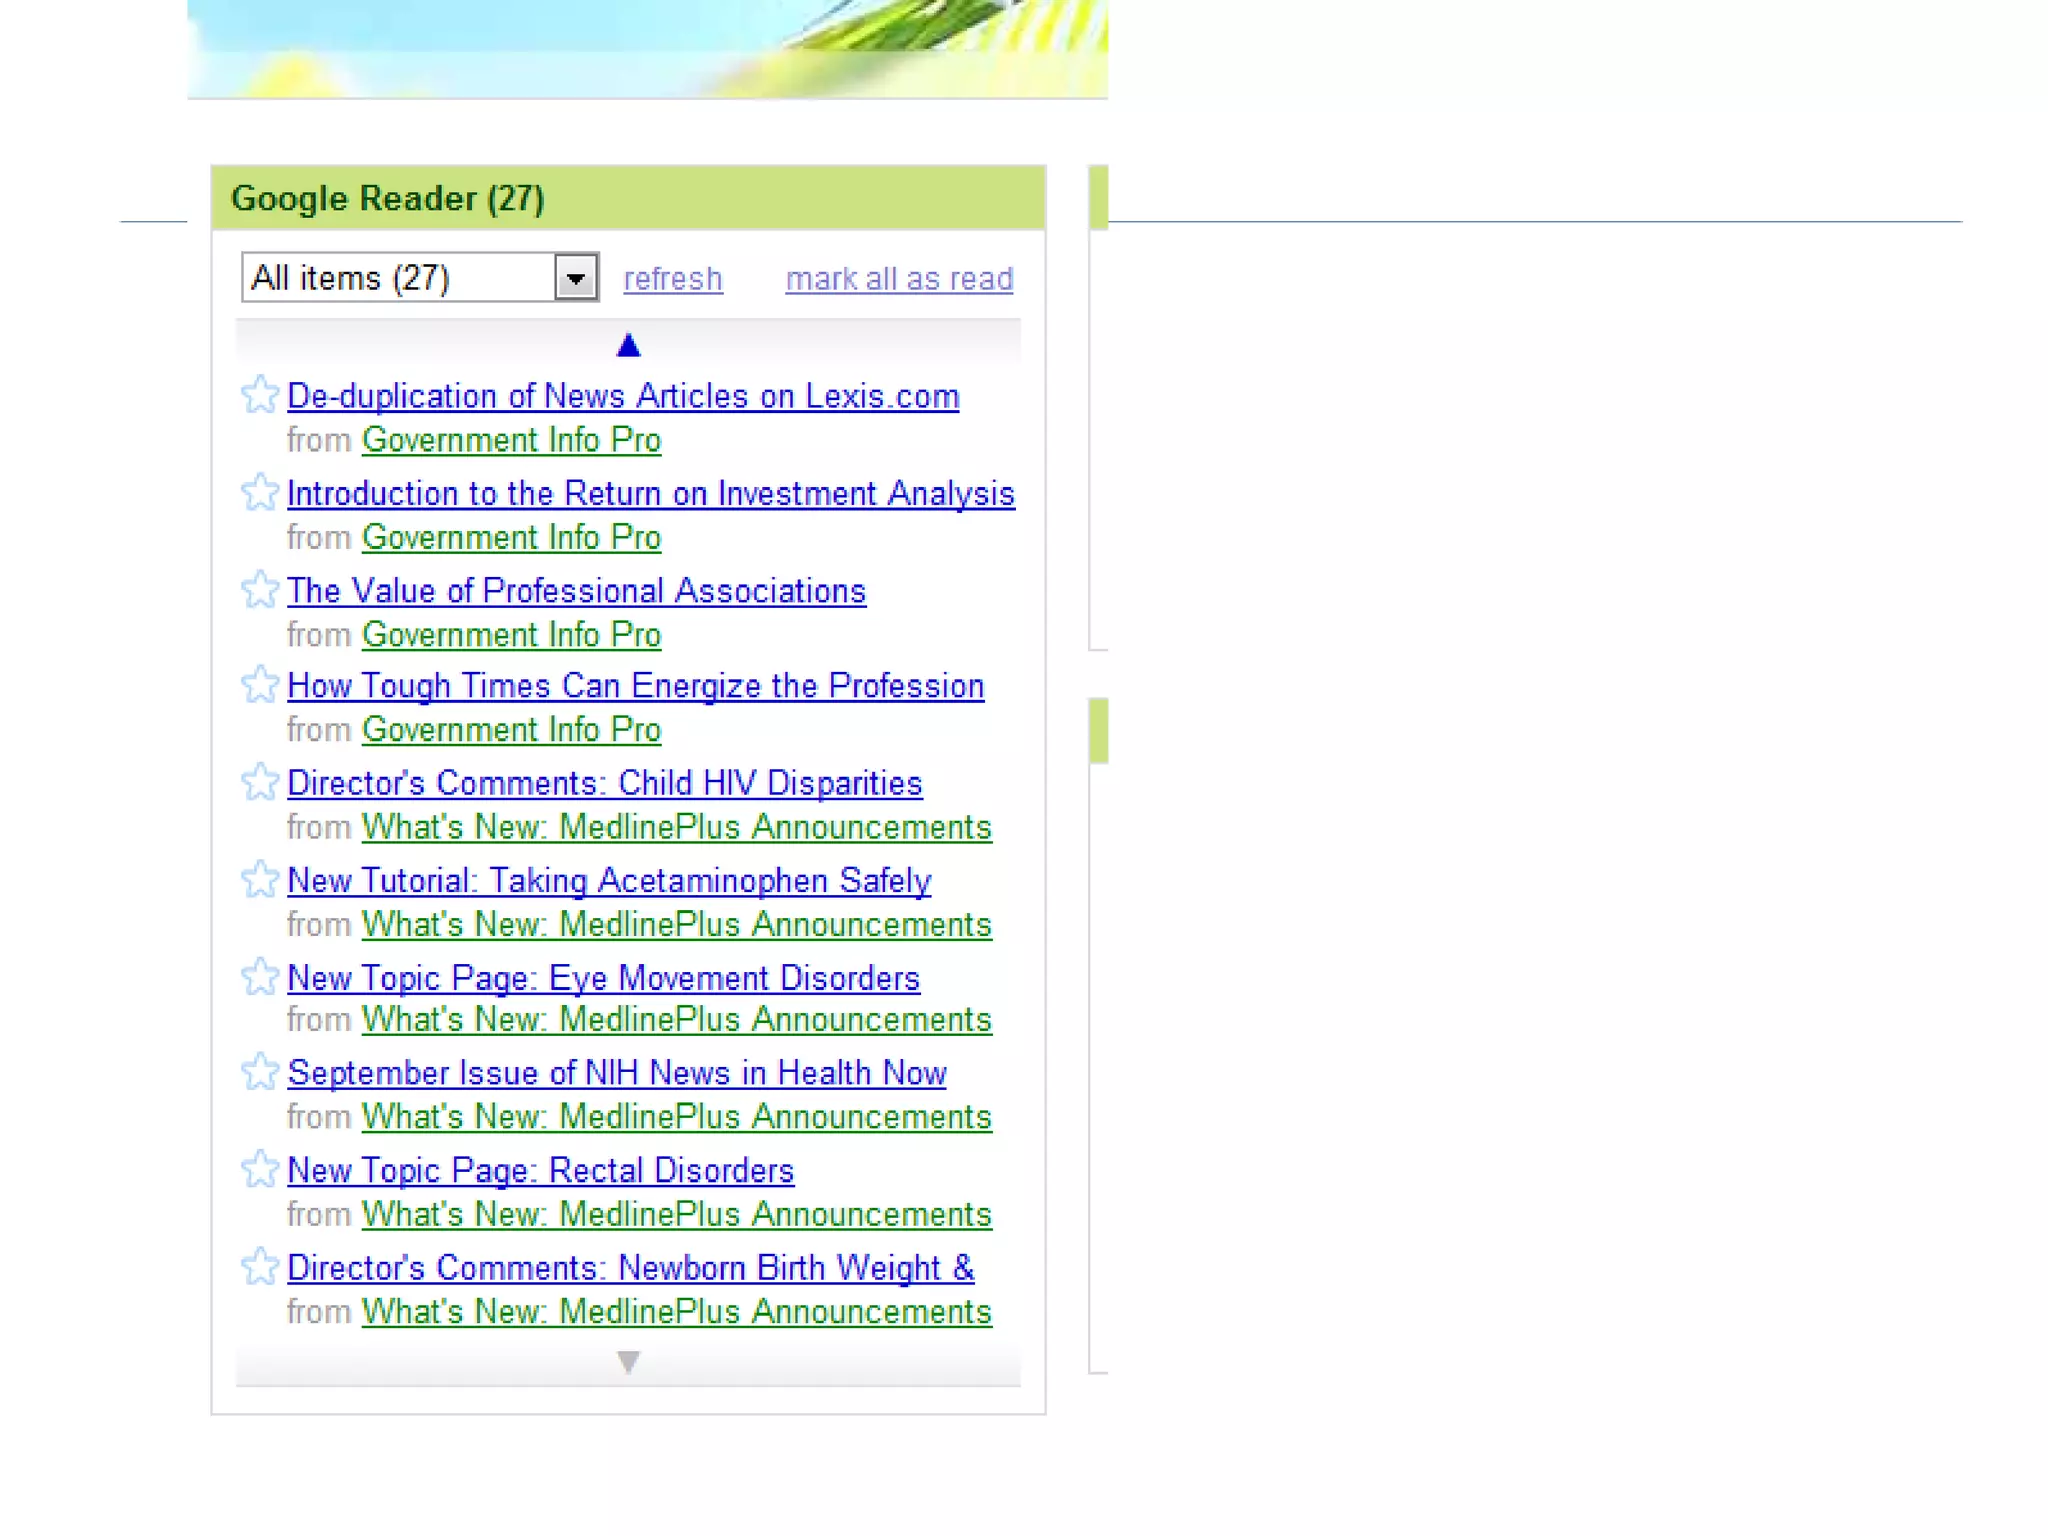Image resolution: width=2048 pixels, height=1536 pixels.
Task: Star the Child HIV Disparities item
Action: pos(260,782)
